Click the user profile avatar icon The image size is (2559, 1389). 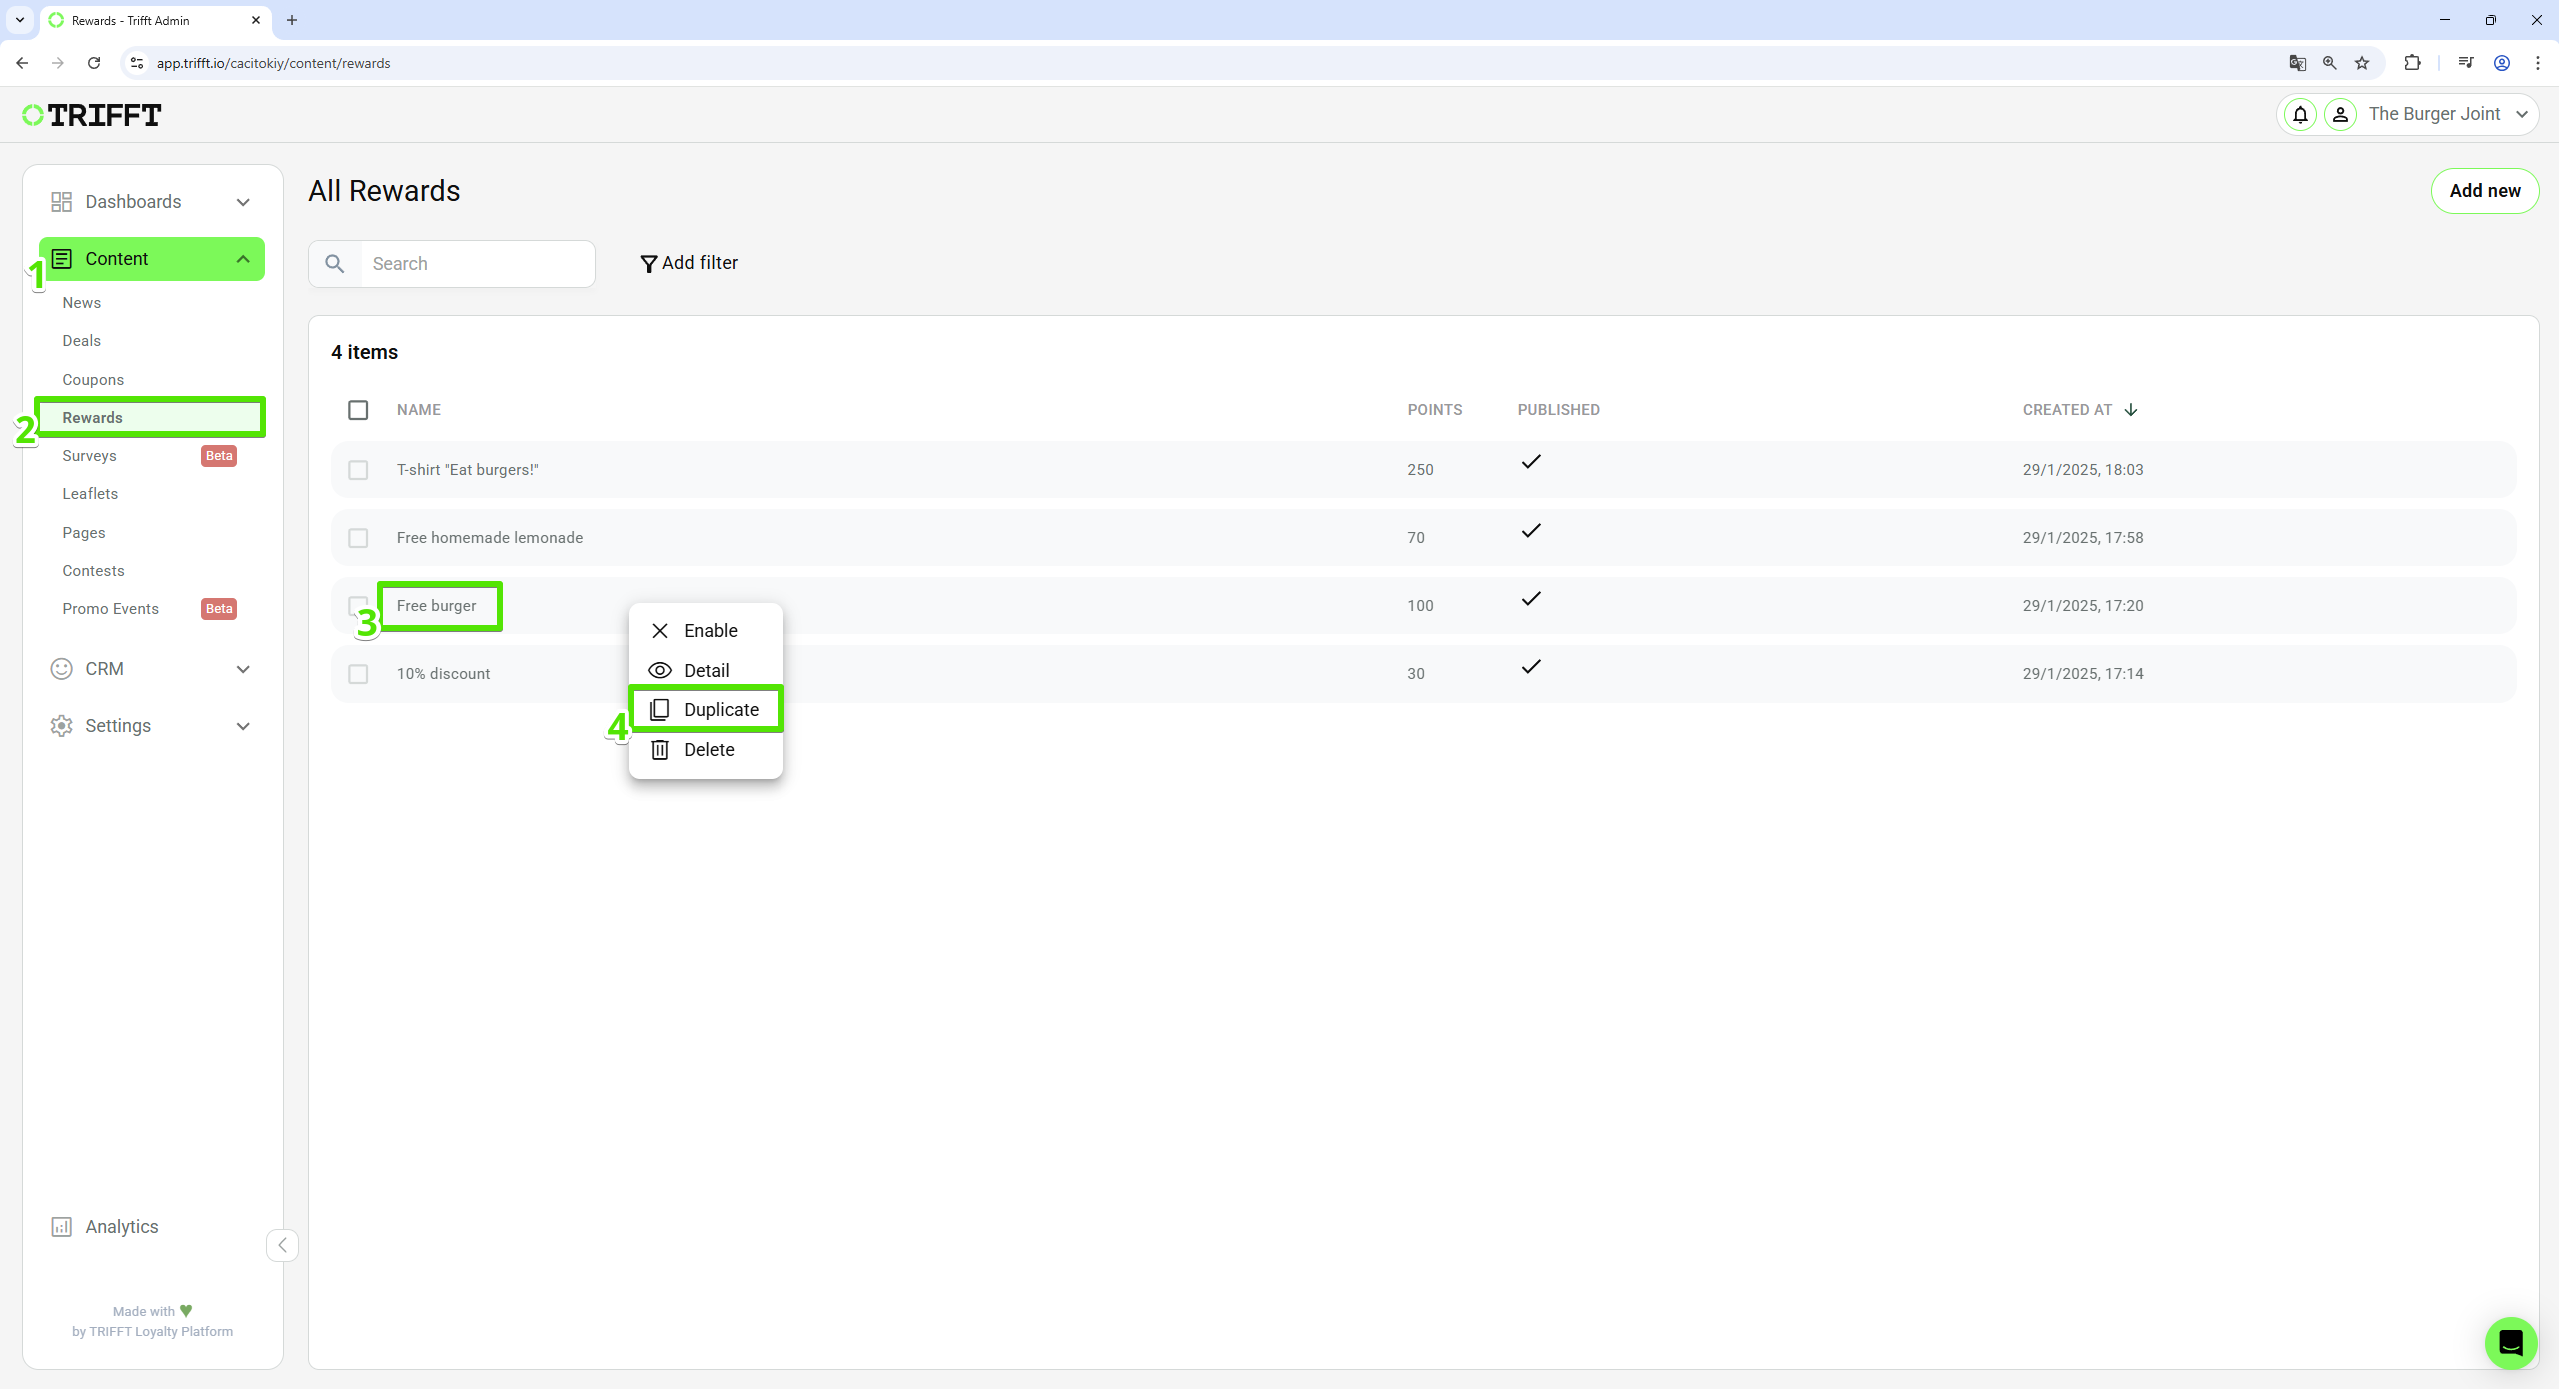click(x=2340, y=115)
